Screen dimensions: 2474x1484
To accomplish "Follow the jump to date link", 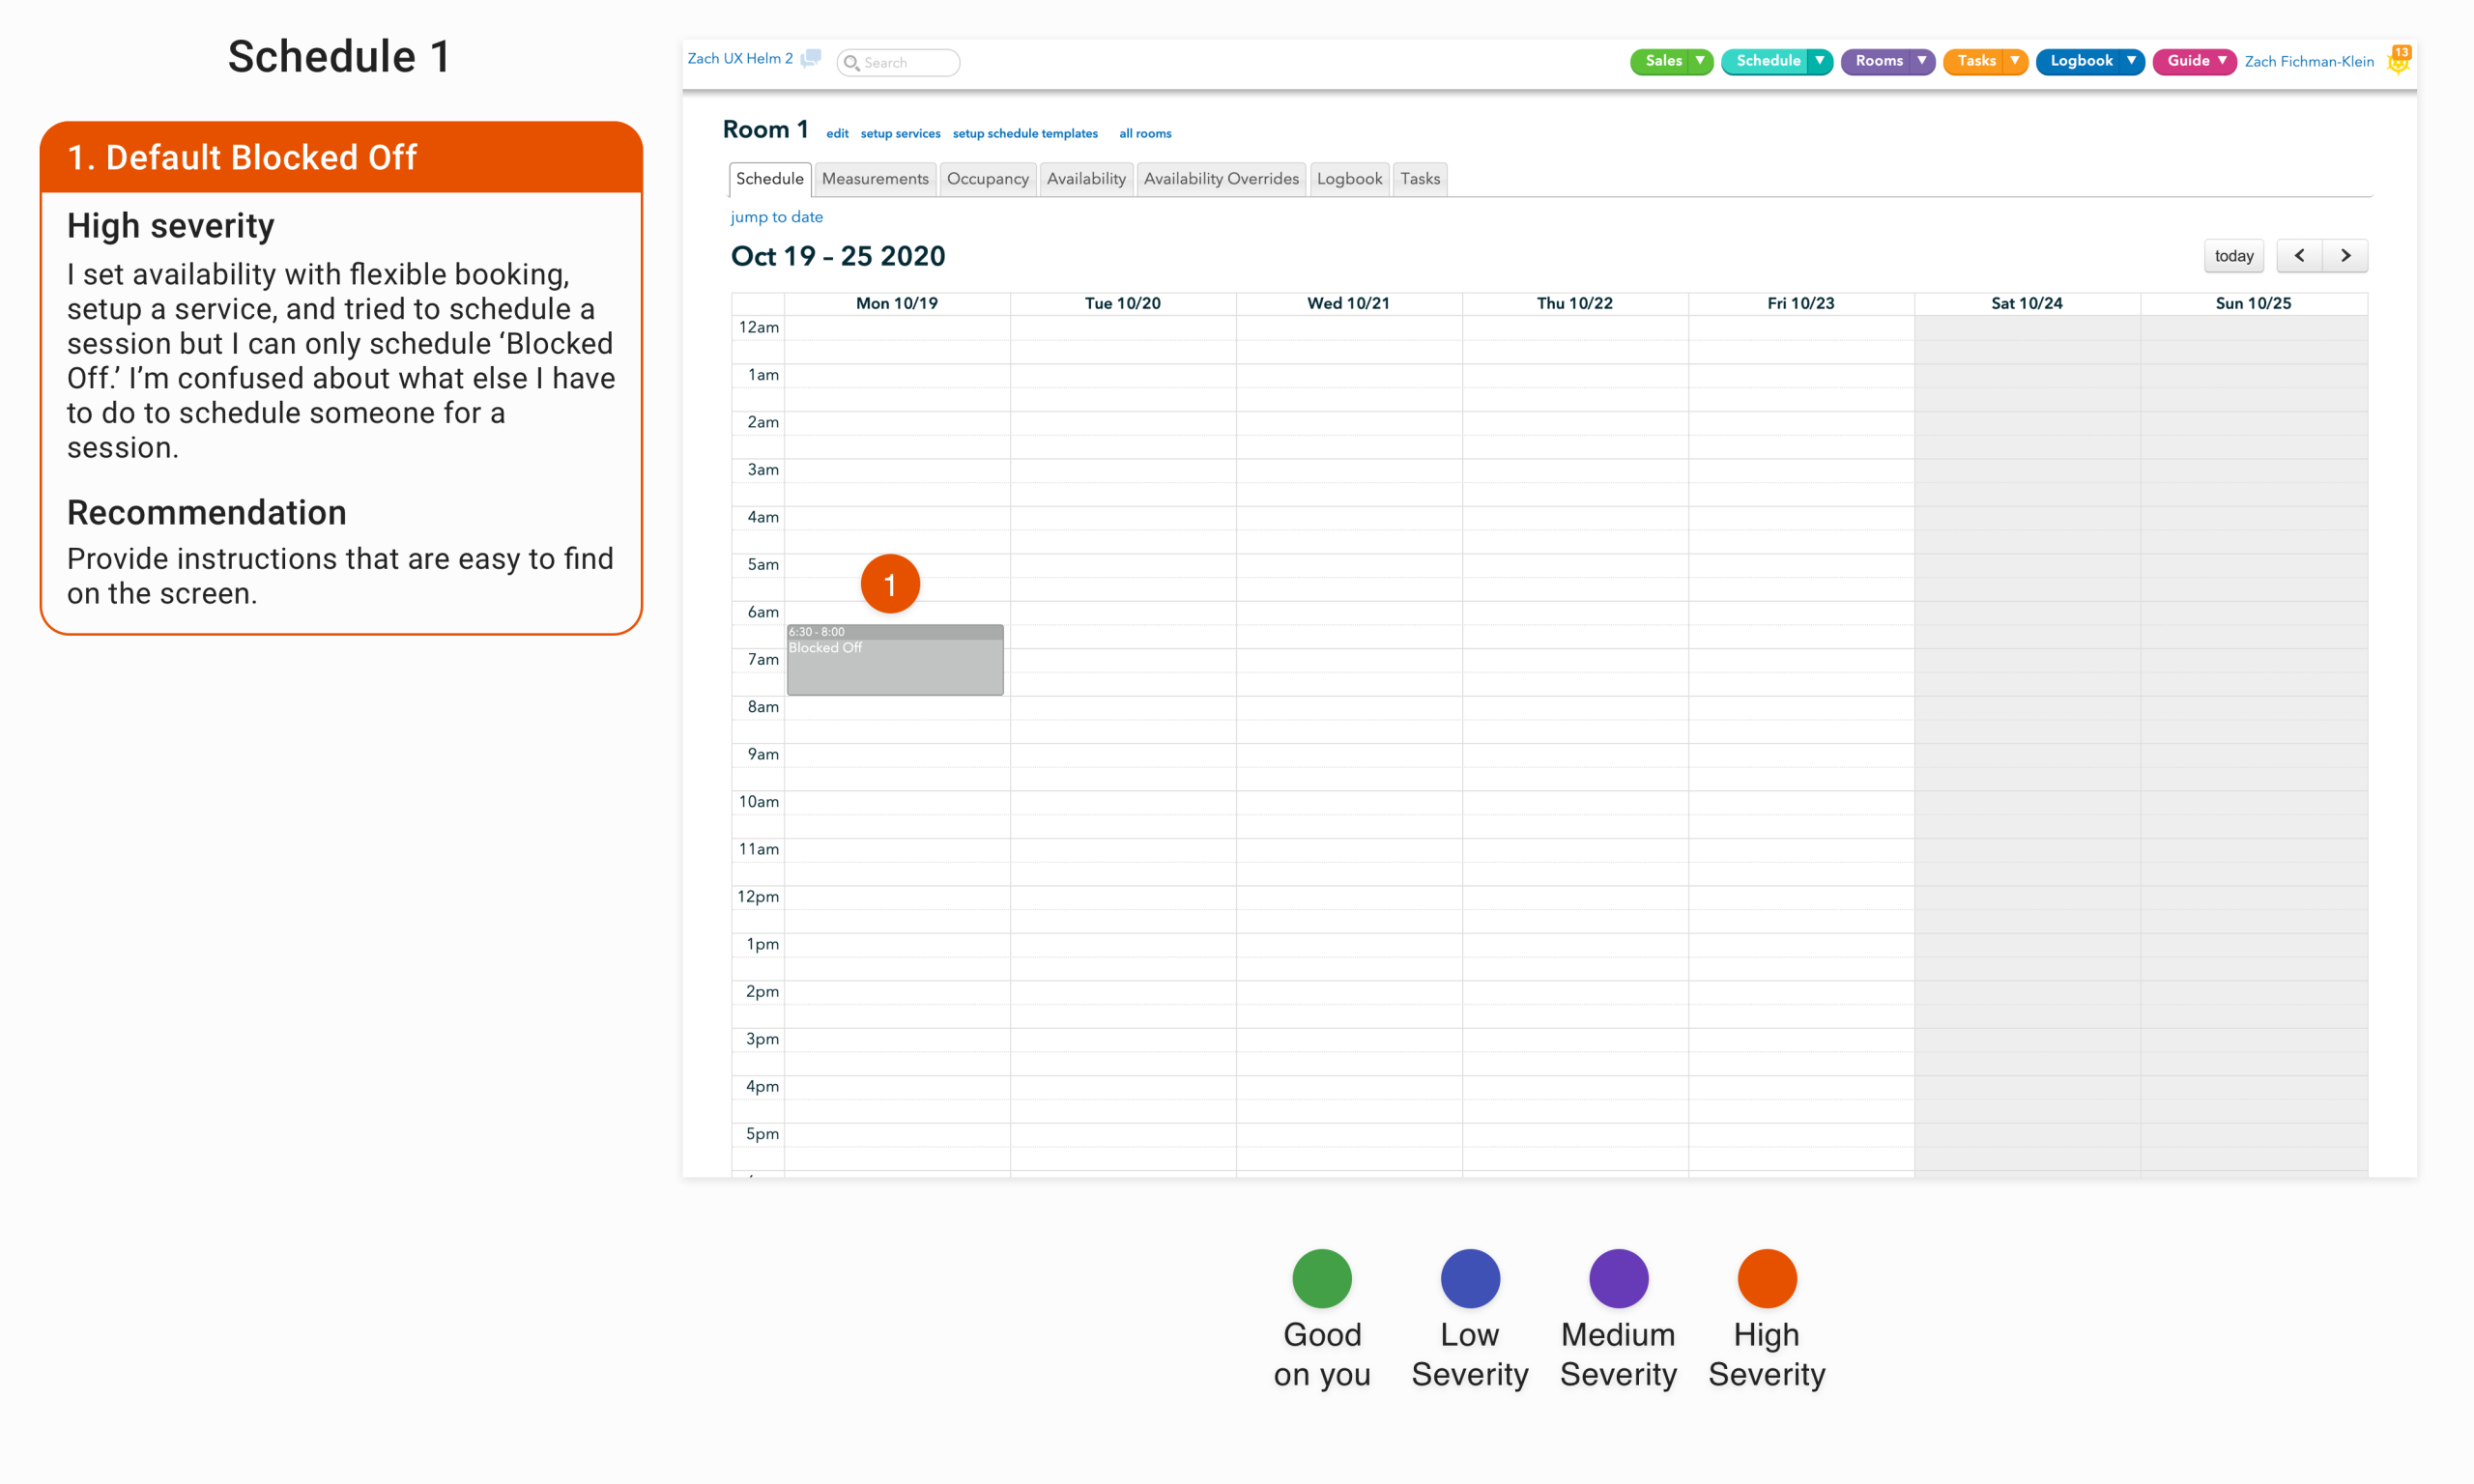I will (x=776, y=217).
